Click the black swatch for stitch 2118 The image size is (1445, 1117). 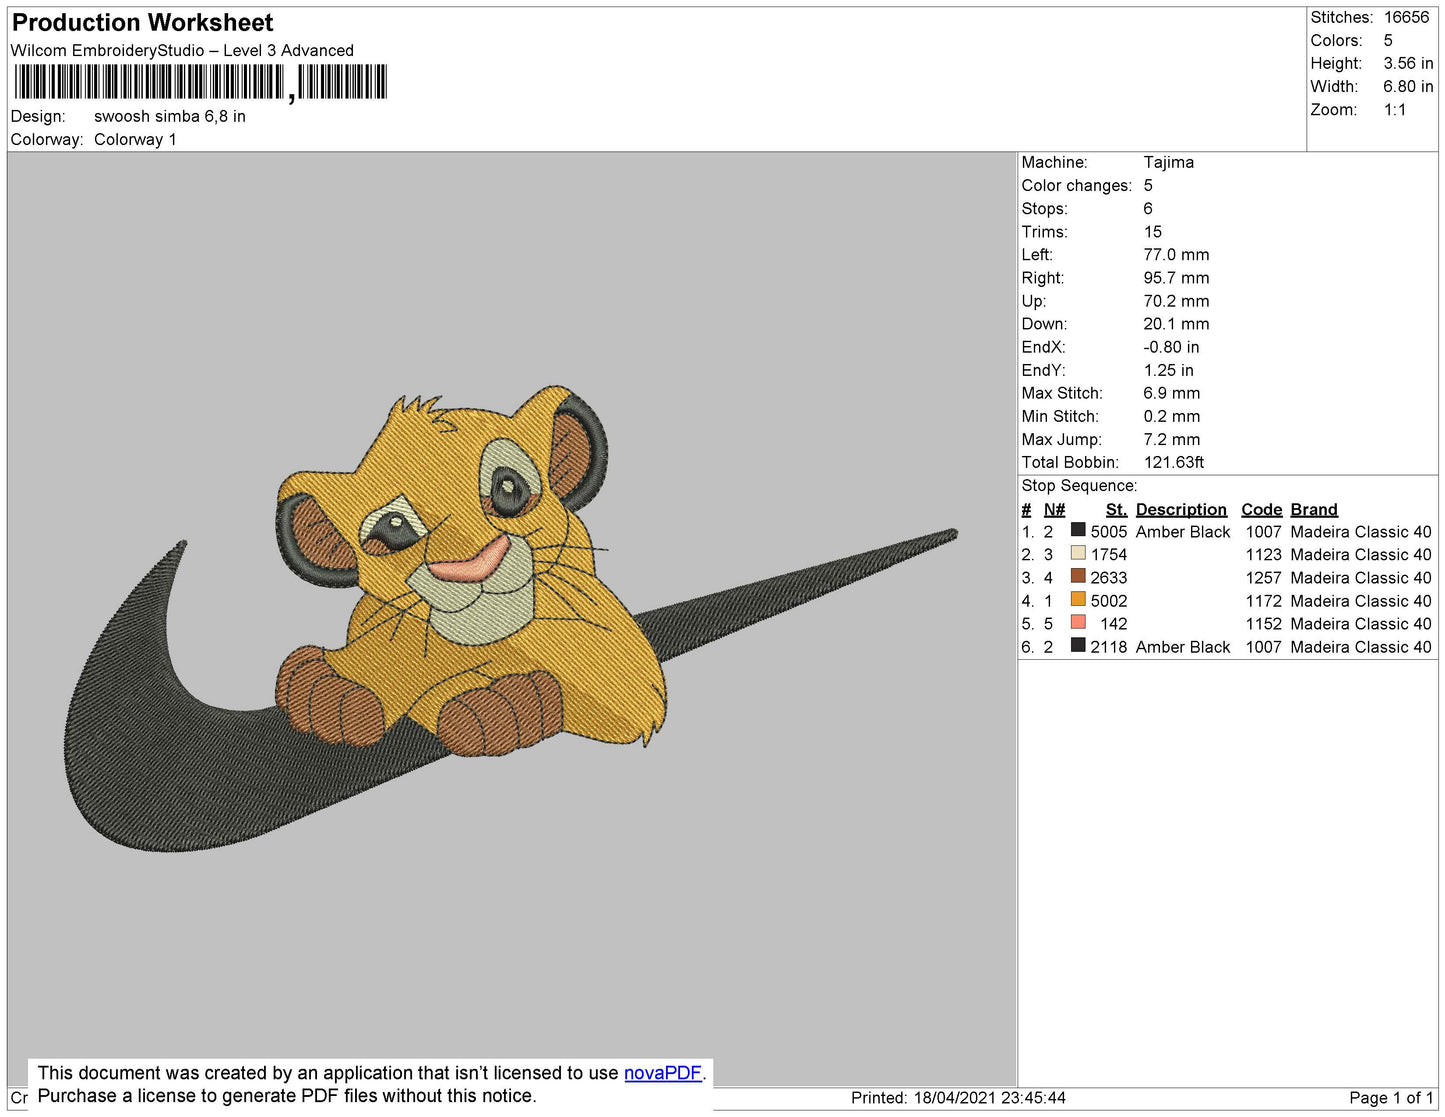[x=1078, y=645]
